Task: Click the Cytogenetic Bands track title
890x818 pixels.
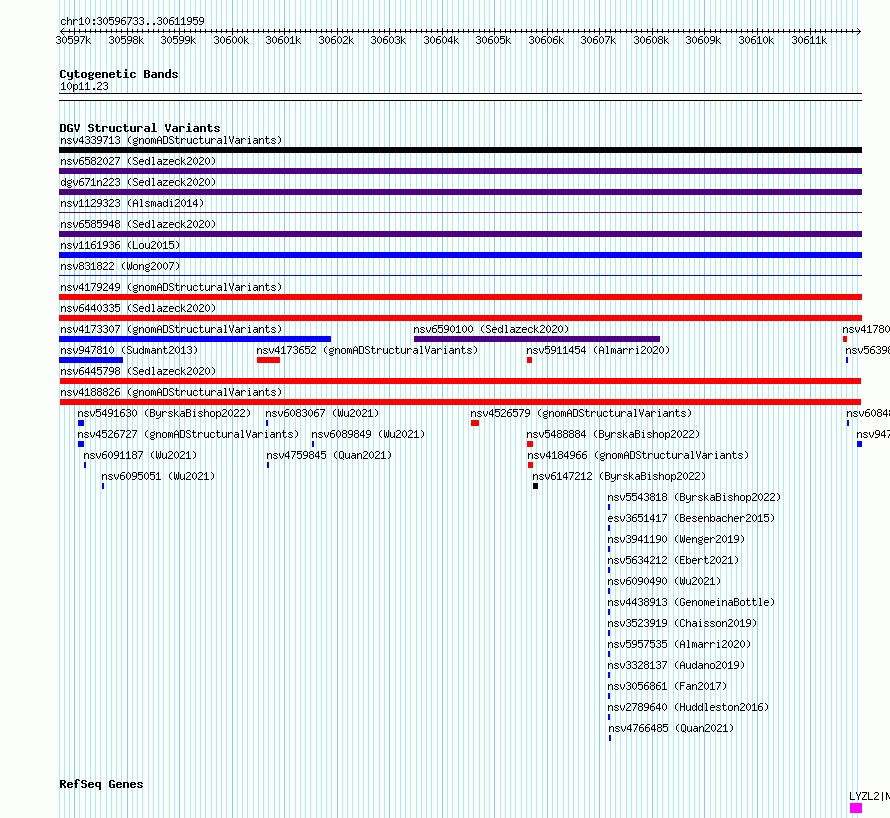Action: pos(118,74)
